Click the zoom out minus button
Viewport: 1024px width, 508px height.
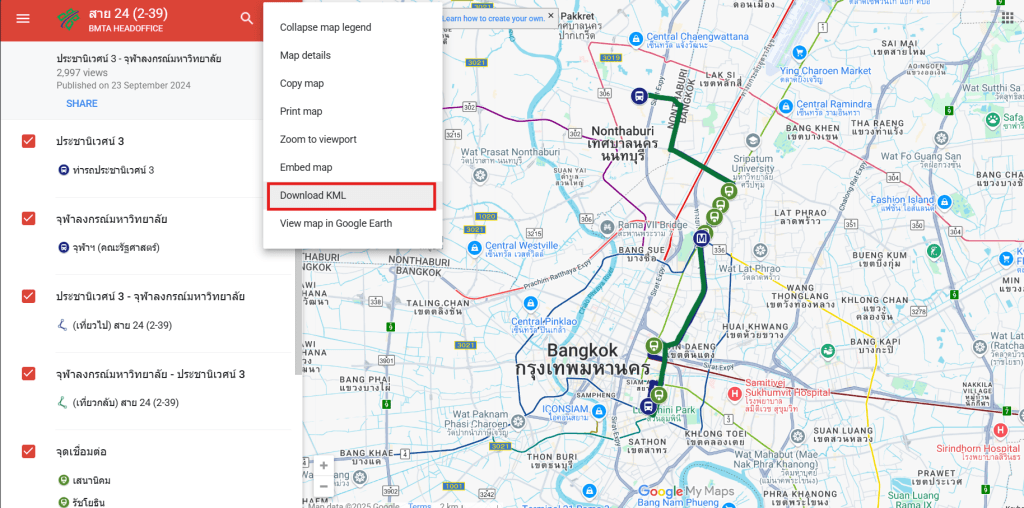tap(324, 486)
